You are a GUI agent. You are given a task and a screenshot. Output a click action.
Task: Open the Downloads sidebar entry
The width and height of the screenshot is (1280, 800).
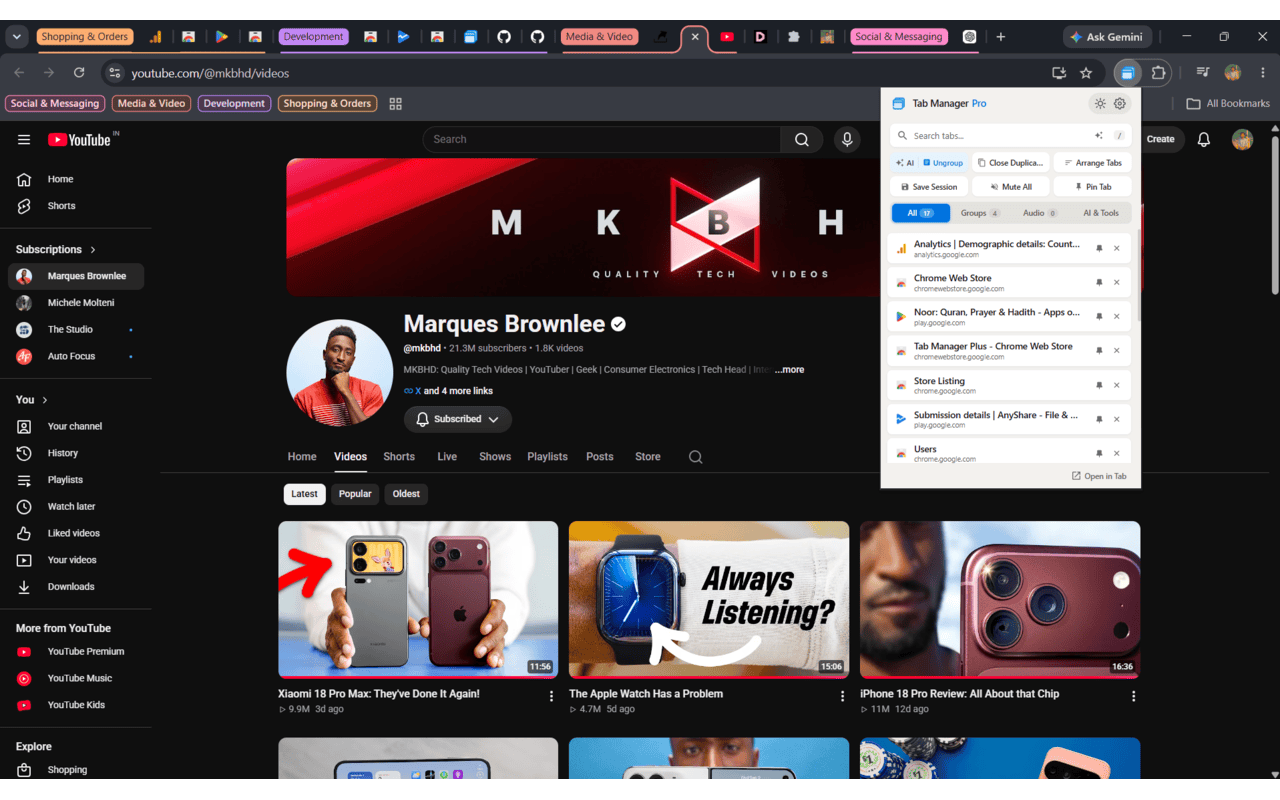tap(76, 587)
